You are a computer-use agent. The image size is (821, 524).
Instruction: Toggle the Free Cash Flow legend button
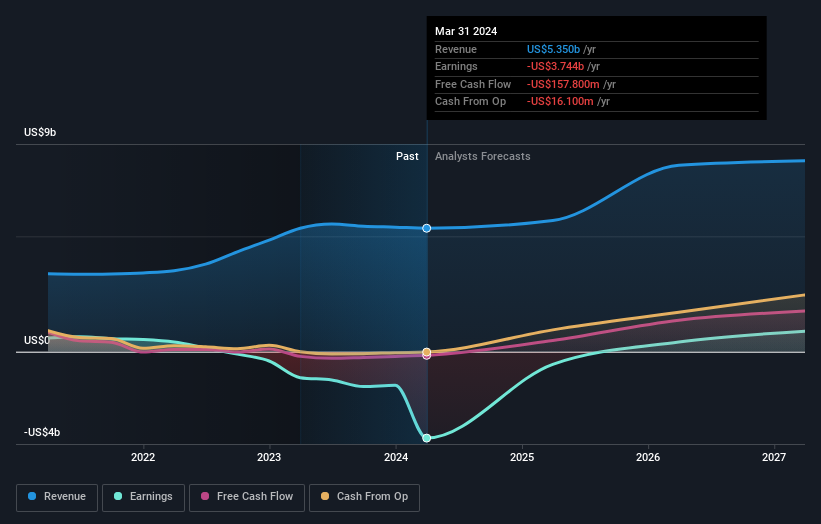[x=247, y=497]
